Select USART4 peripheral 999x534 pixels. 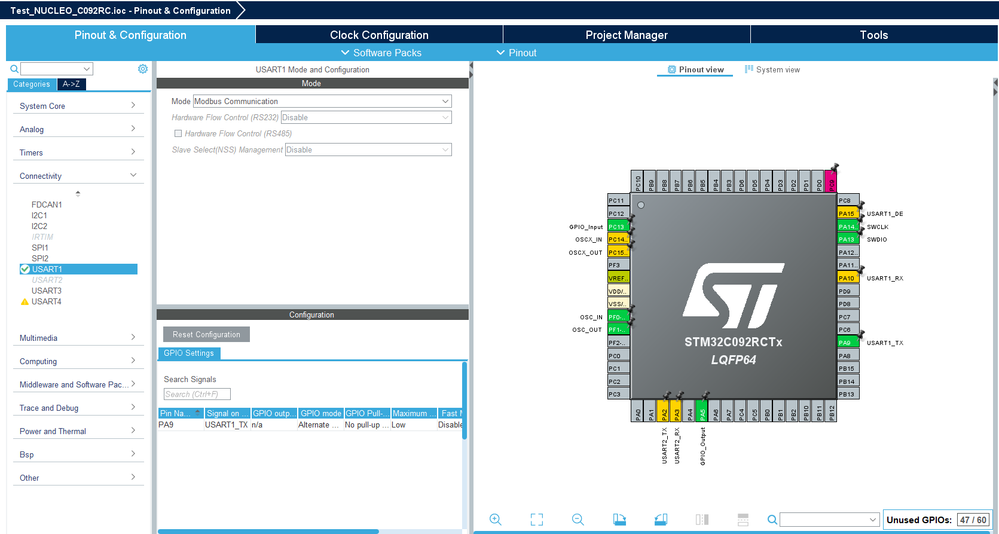tap(47, 301)
